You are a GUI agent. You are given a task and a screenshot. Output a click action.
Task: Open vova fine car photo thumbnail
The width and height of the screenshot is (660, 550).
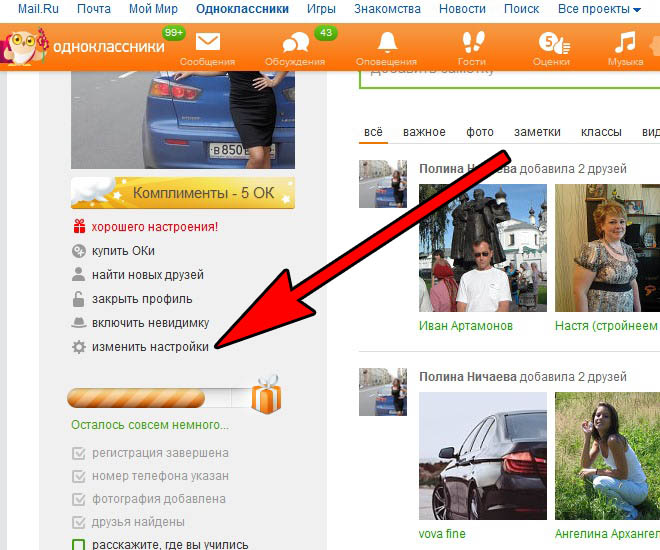pos(483,456)
